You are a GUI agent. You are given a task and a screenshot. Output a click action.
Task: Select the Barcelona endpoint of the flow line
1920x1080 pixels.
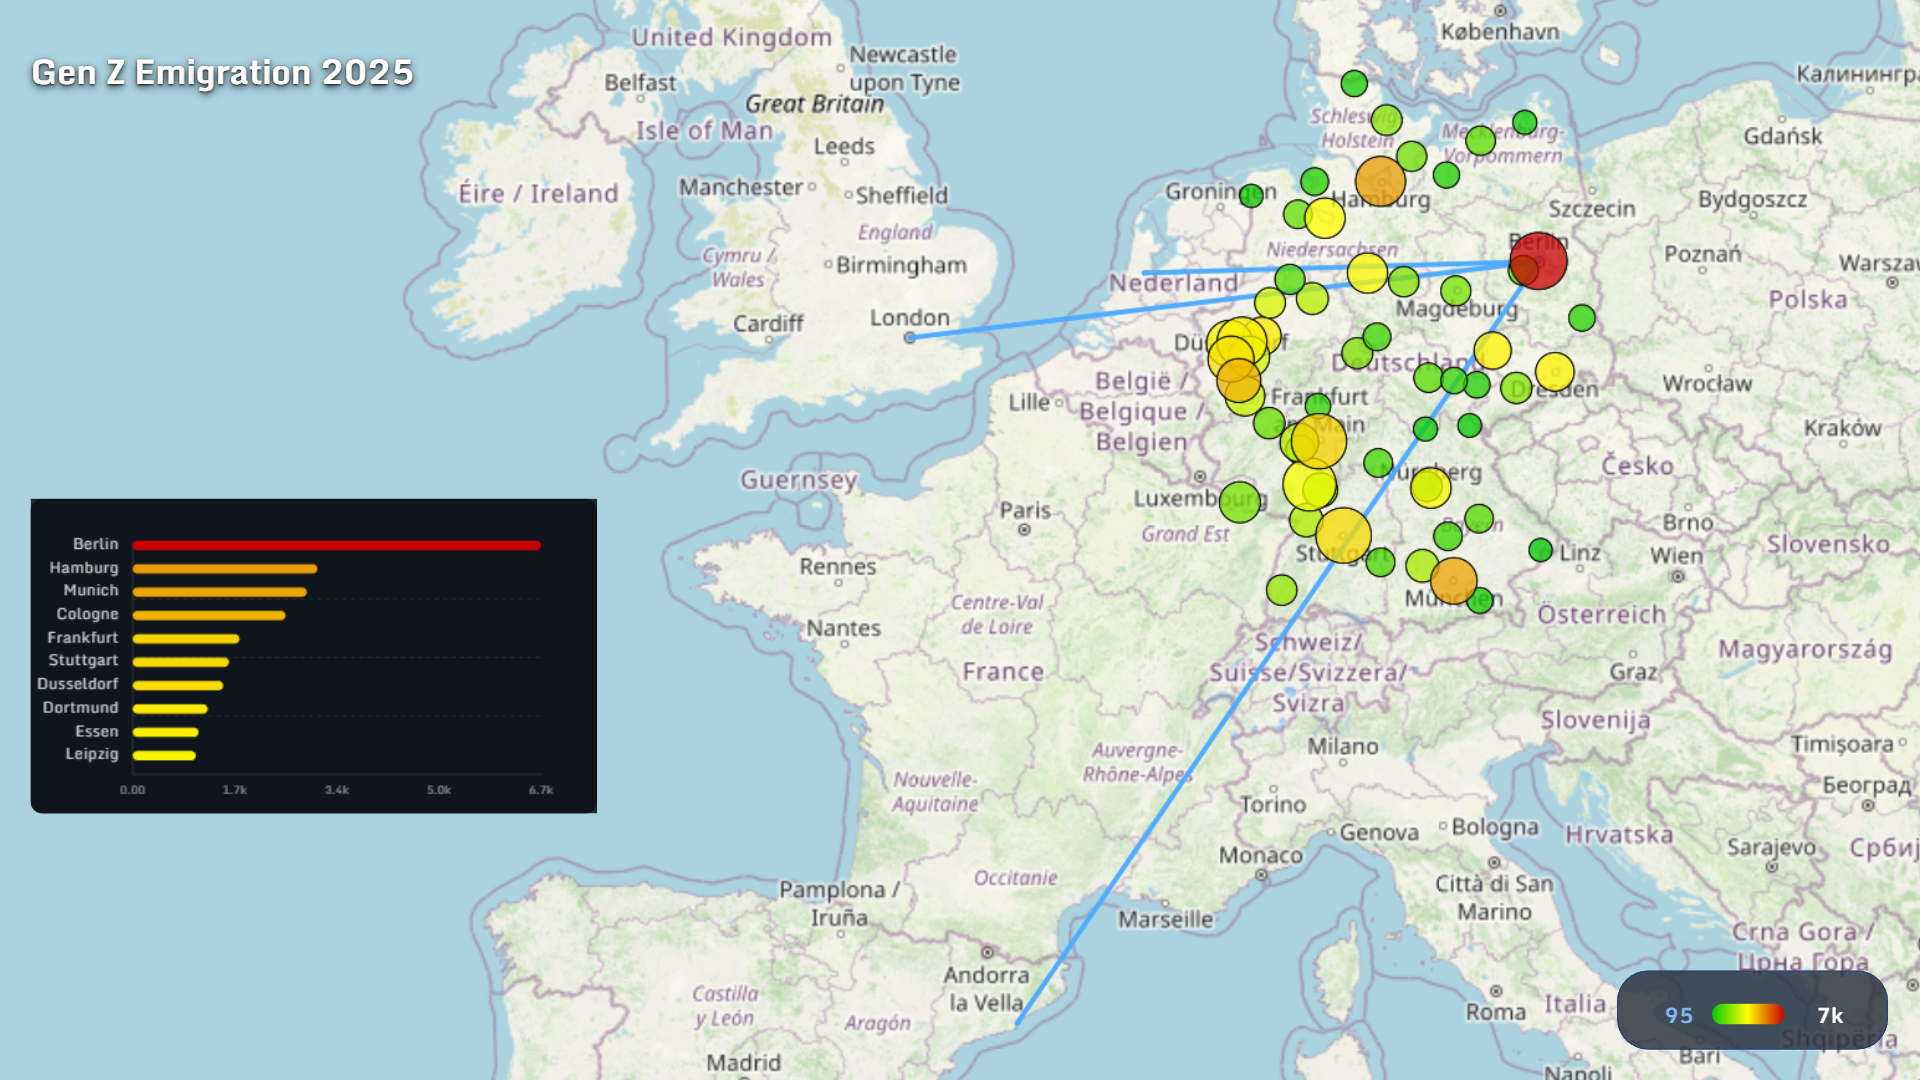[1020, 1022]
